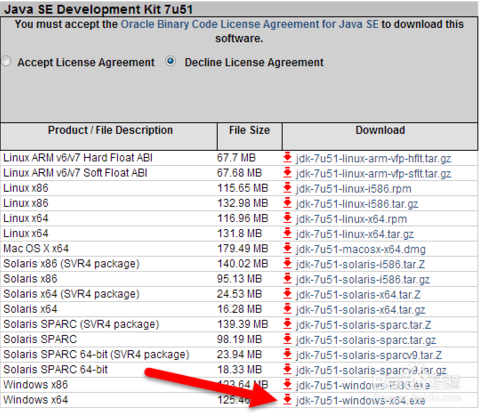Click the 115.65 MB file size cell
Viewport: 480px width, 413px height.
[x=243, y=188]
